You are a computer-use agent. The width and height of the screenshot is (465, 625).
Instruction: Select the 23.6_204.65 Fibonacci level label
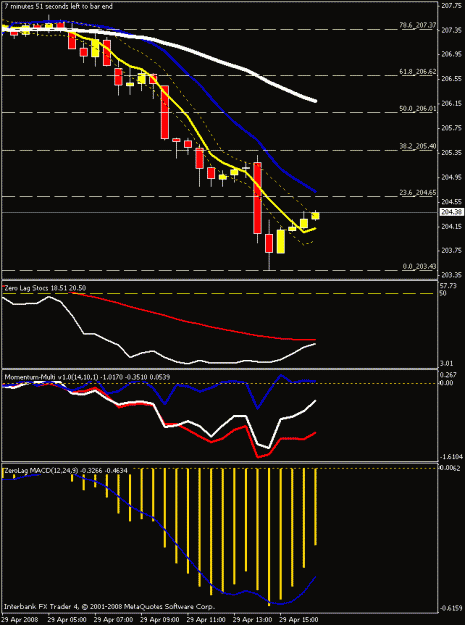point(418,192)
